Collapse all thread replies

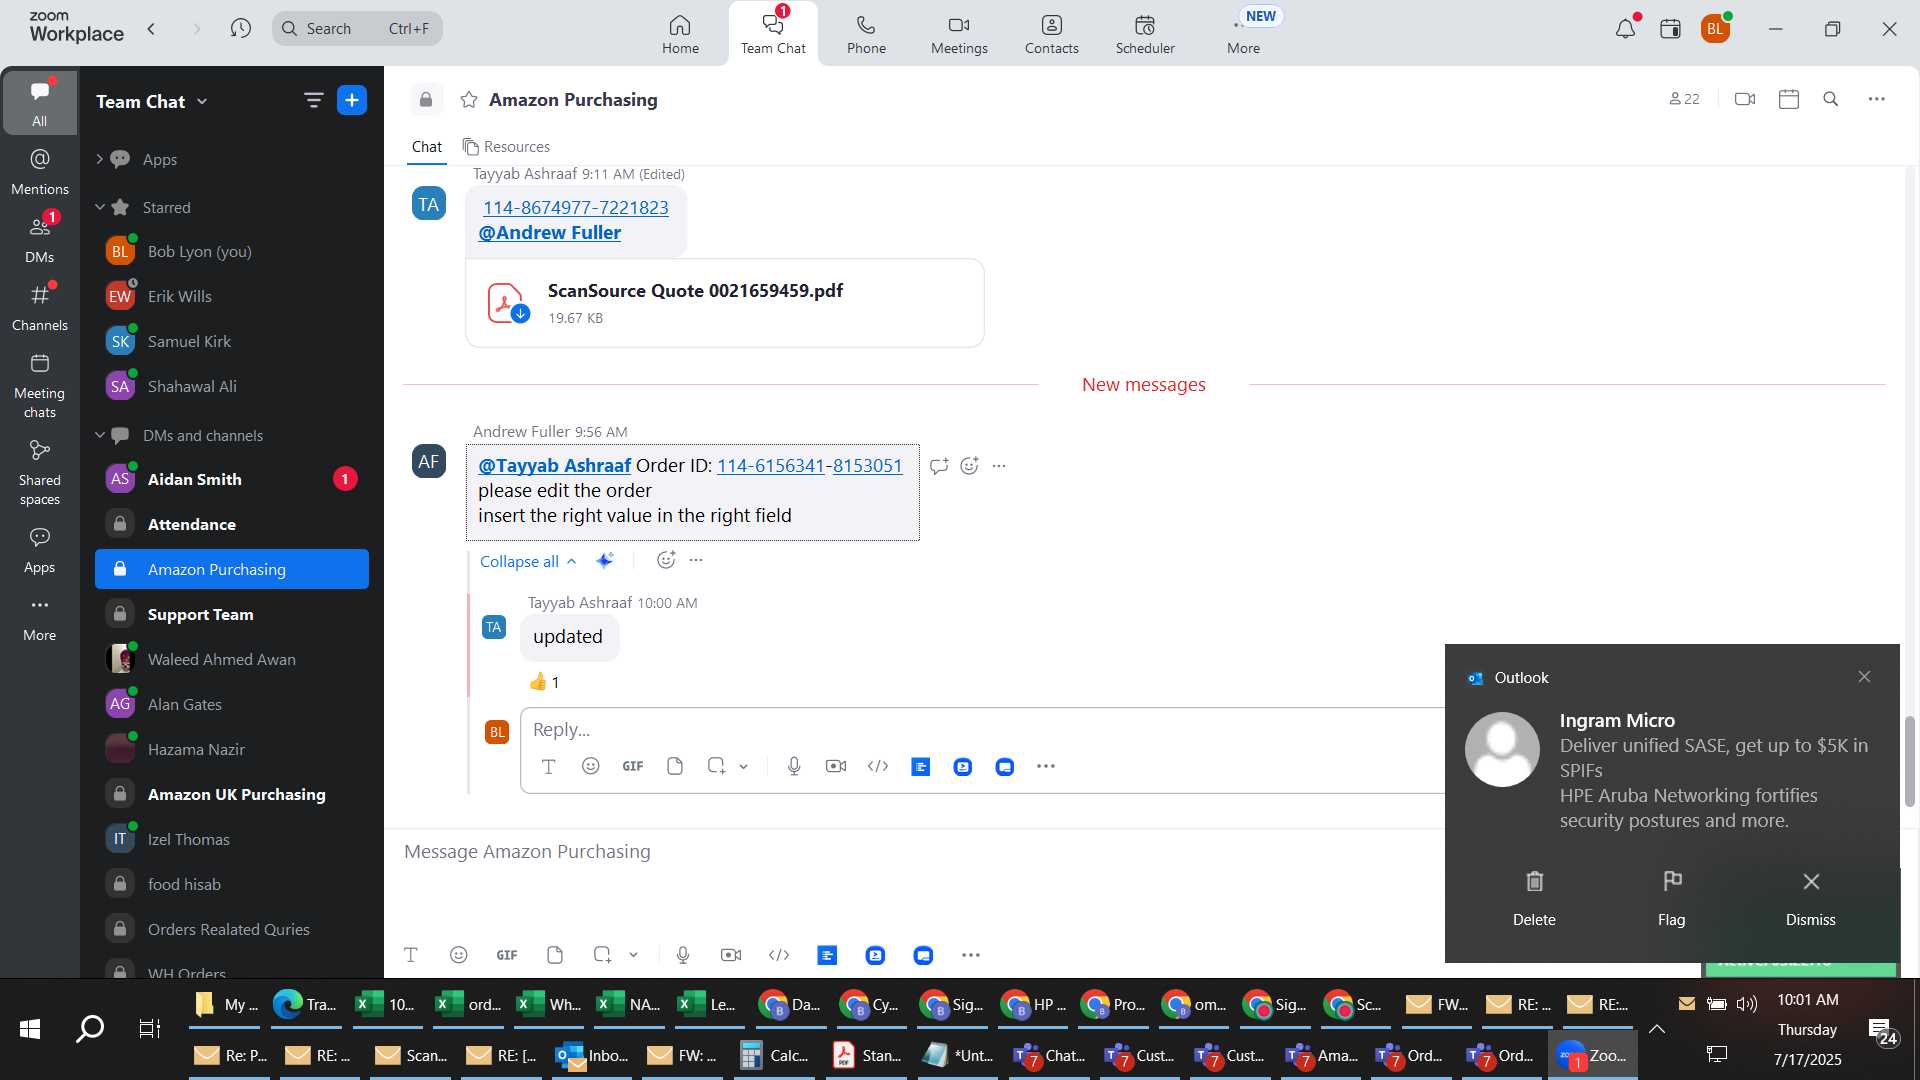click(528, 561)
